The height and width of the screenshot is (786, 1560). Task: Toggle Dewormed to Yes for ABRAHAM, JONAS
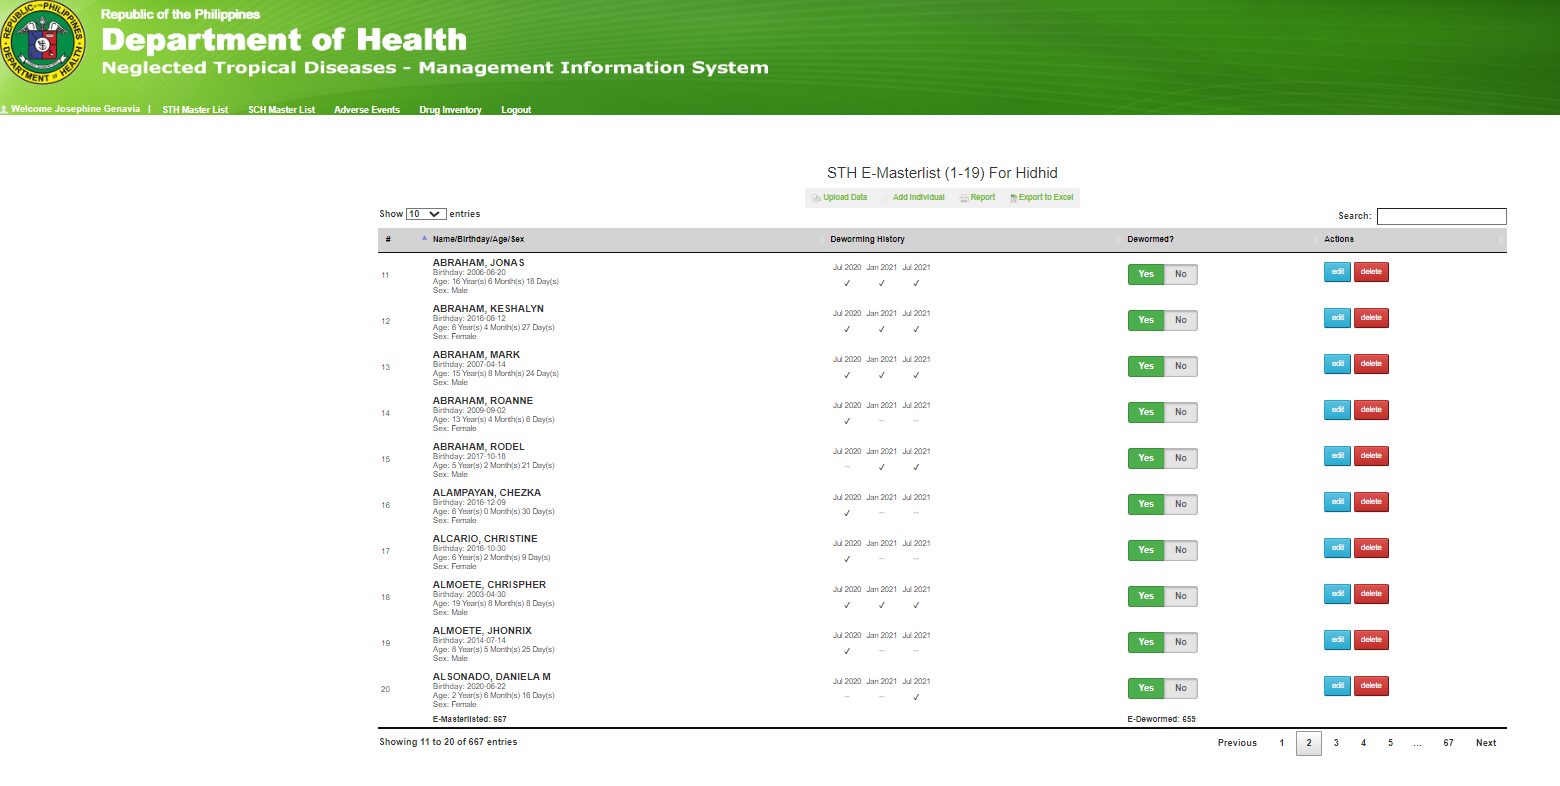coord(1146,274)
